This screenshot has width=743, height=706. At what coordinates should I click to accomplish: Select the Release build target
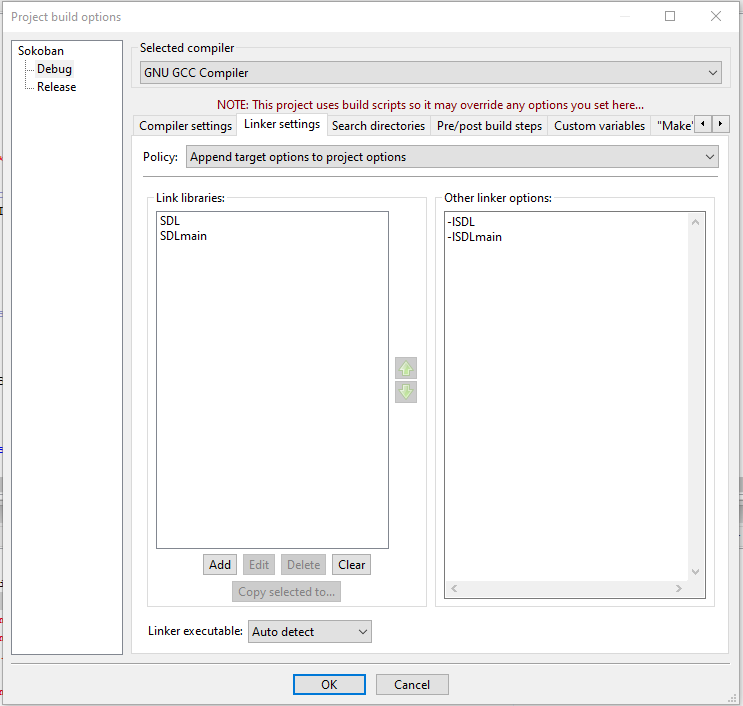[57, 87]
